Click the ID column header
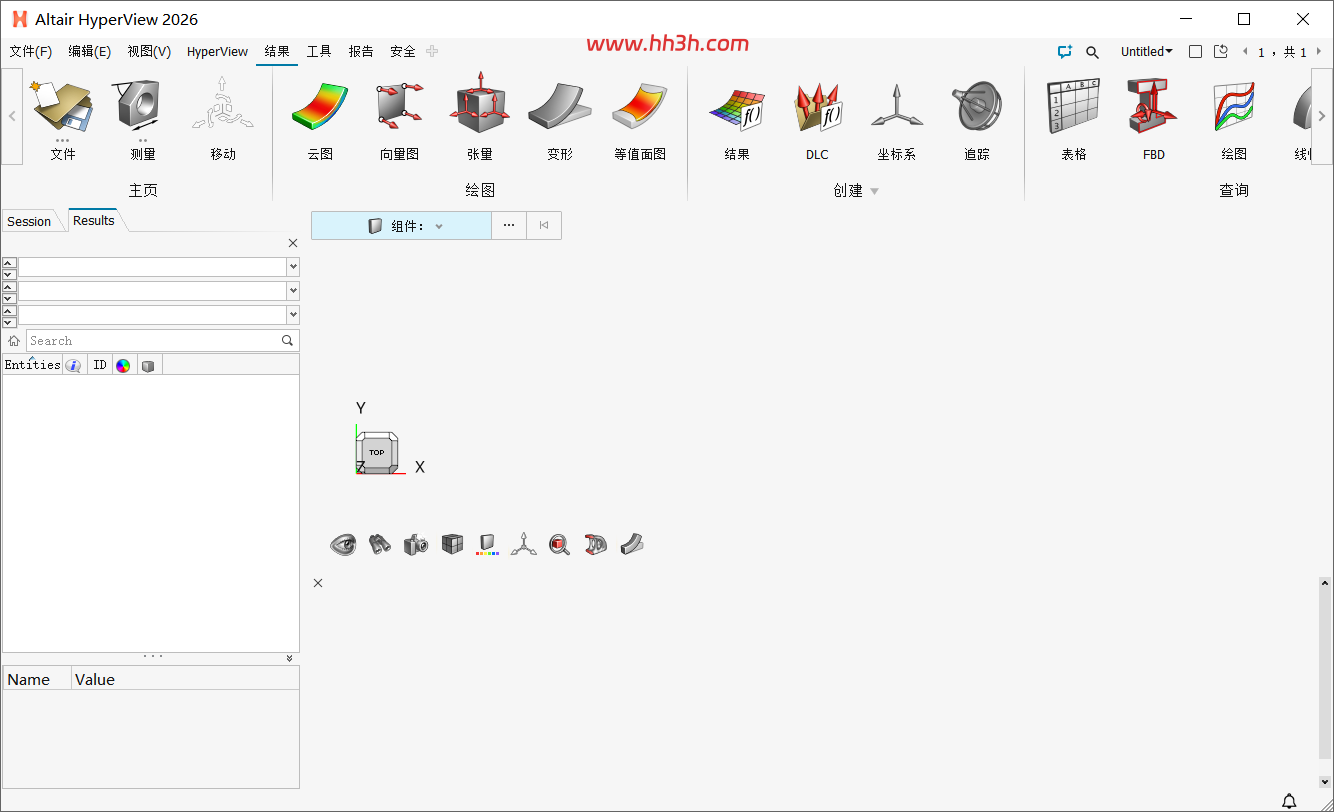This screenshot has width=1334, height=812. 100,365
